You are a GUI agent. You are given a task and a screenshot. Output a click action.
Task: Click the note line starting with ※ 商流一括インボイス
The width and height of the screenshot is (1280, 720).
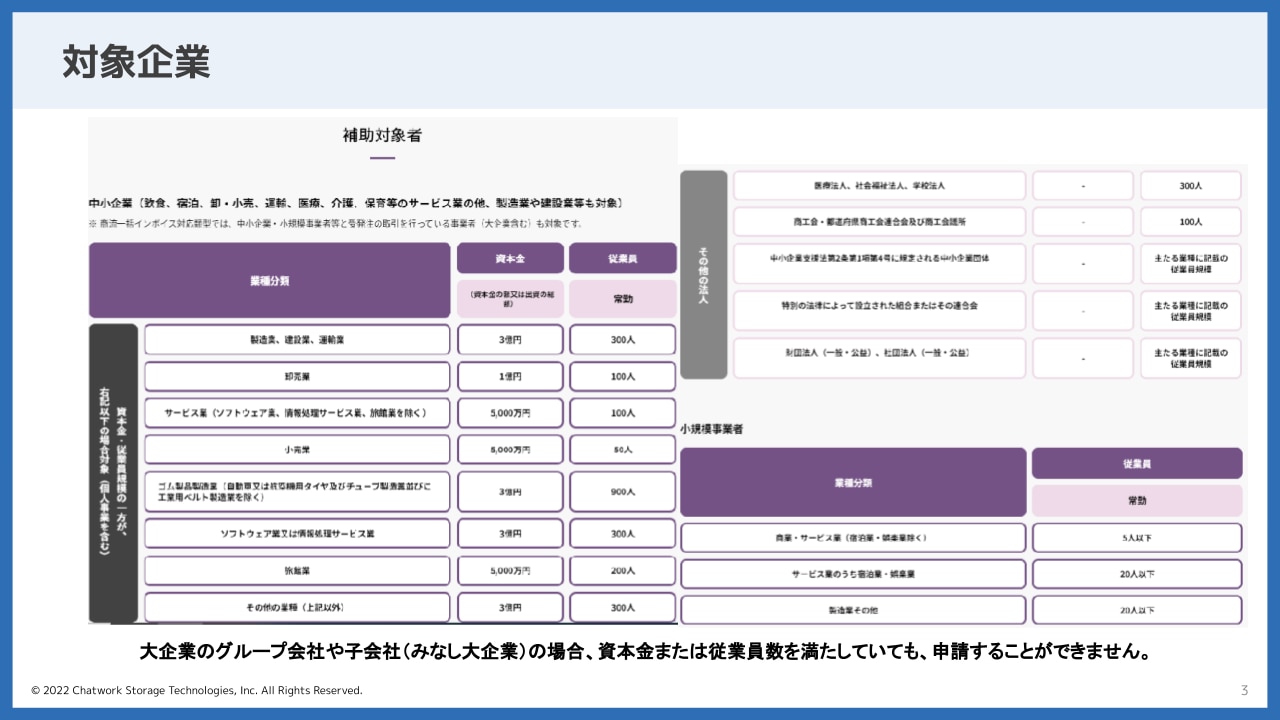[x=335, y=224]
